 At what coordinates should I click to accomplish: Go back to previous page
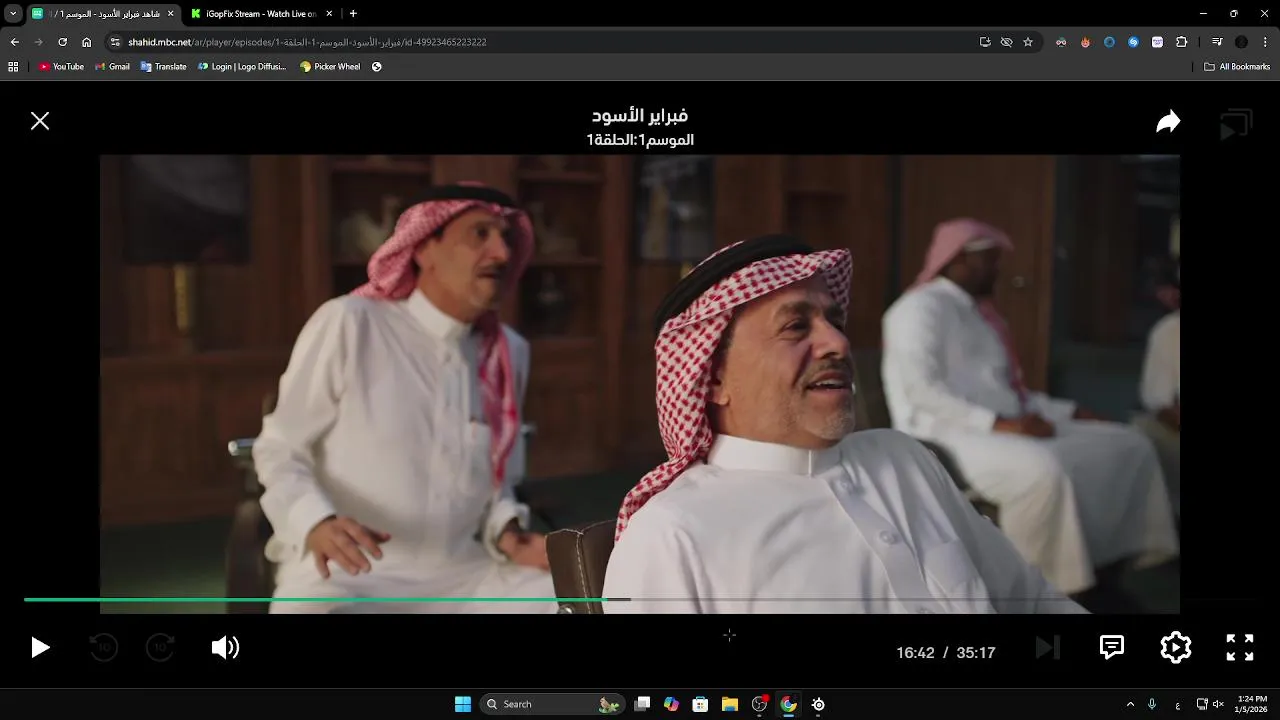14,42
